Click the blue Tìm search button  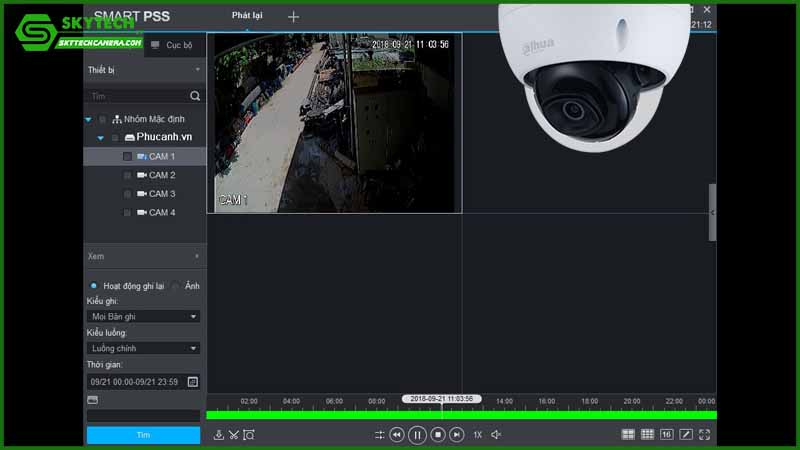point(143,435)
